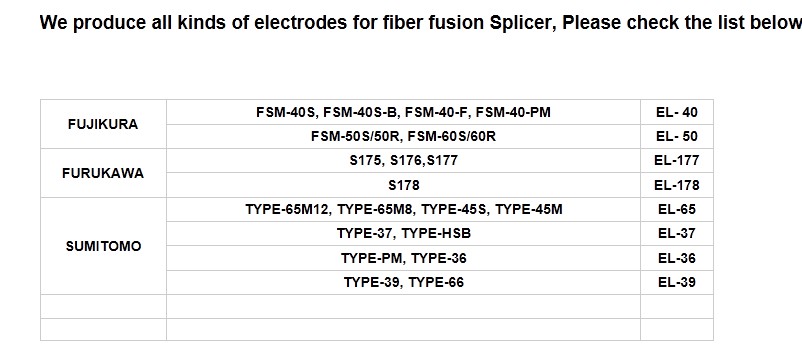Click the TYPE-39, TYPE-66 cell
Image resolution: width=802 pixels, height=362 pixels.
[x=403, y=282]
